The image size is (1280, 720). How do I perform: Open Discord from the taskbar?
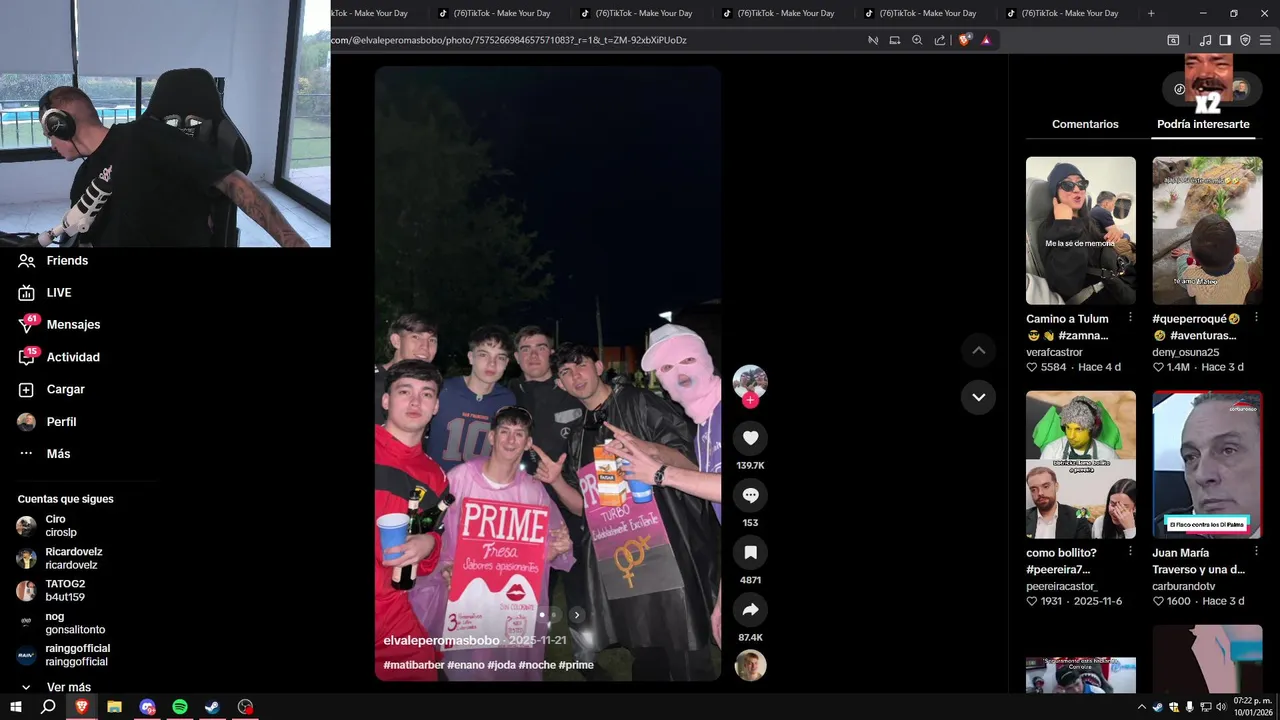(148, 707)
